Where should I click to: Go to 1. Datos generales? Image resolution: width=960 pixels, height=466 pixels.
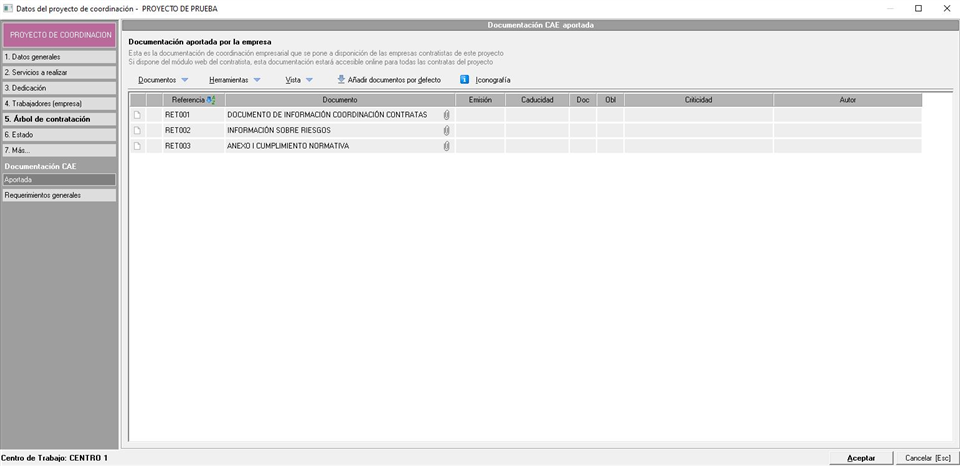(59, 57)
